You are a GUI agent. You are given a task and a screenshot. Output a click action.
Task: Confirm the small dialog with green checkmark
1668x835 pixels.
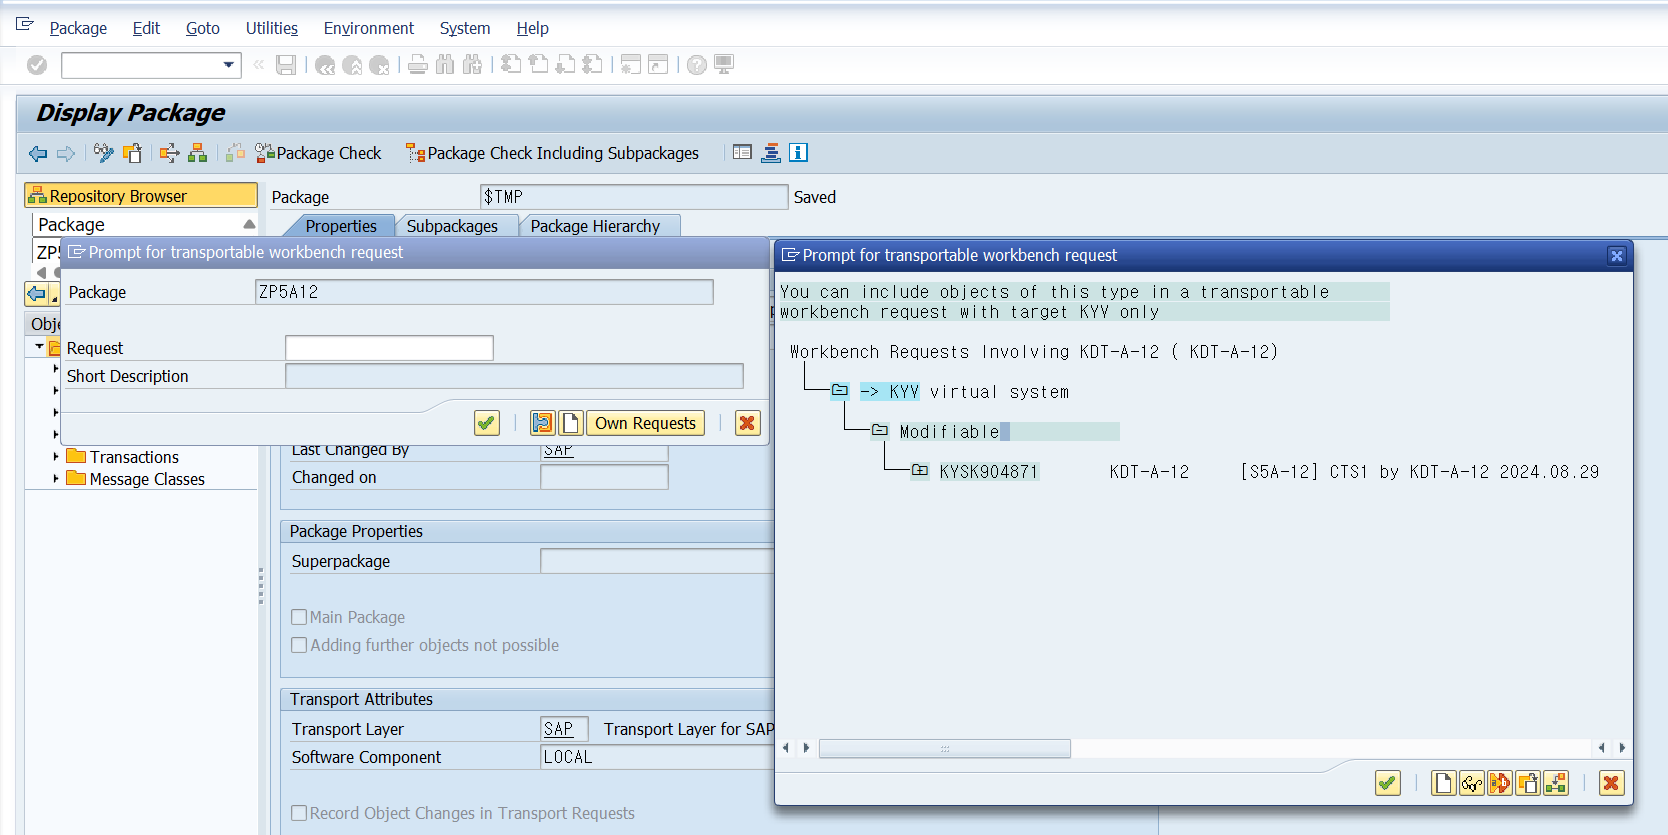[487, 423]
